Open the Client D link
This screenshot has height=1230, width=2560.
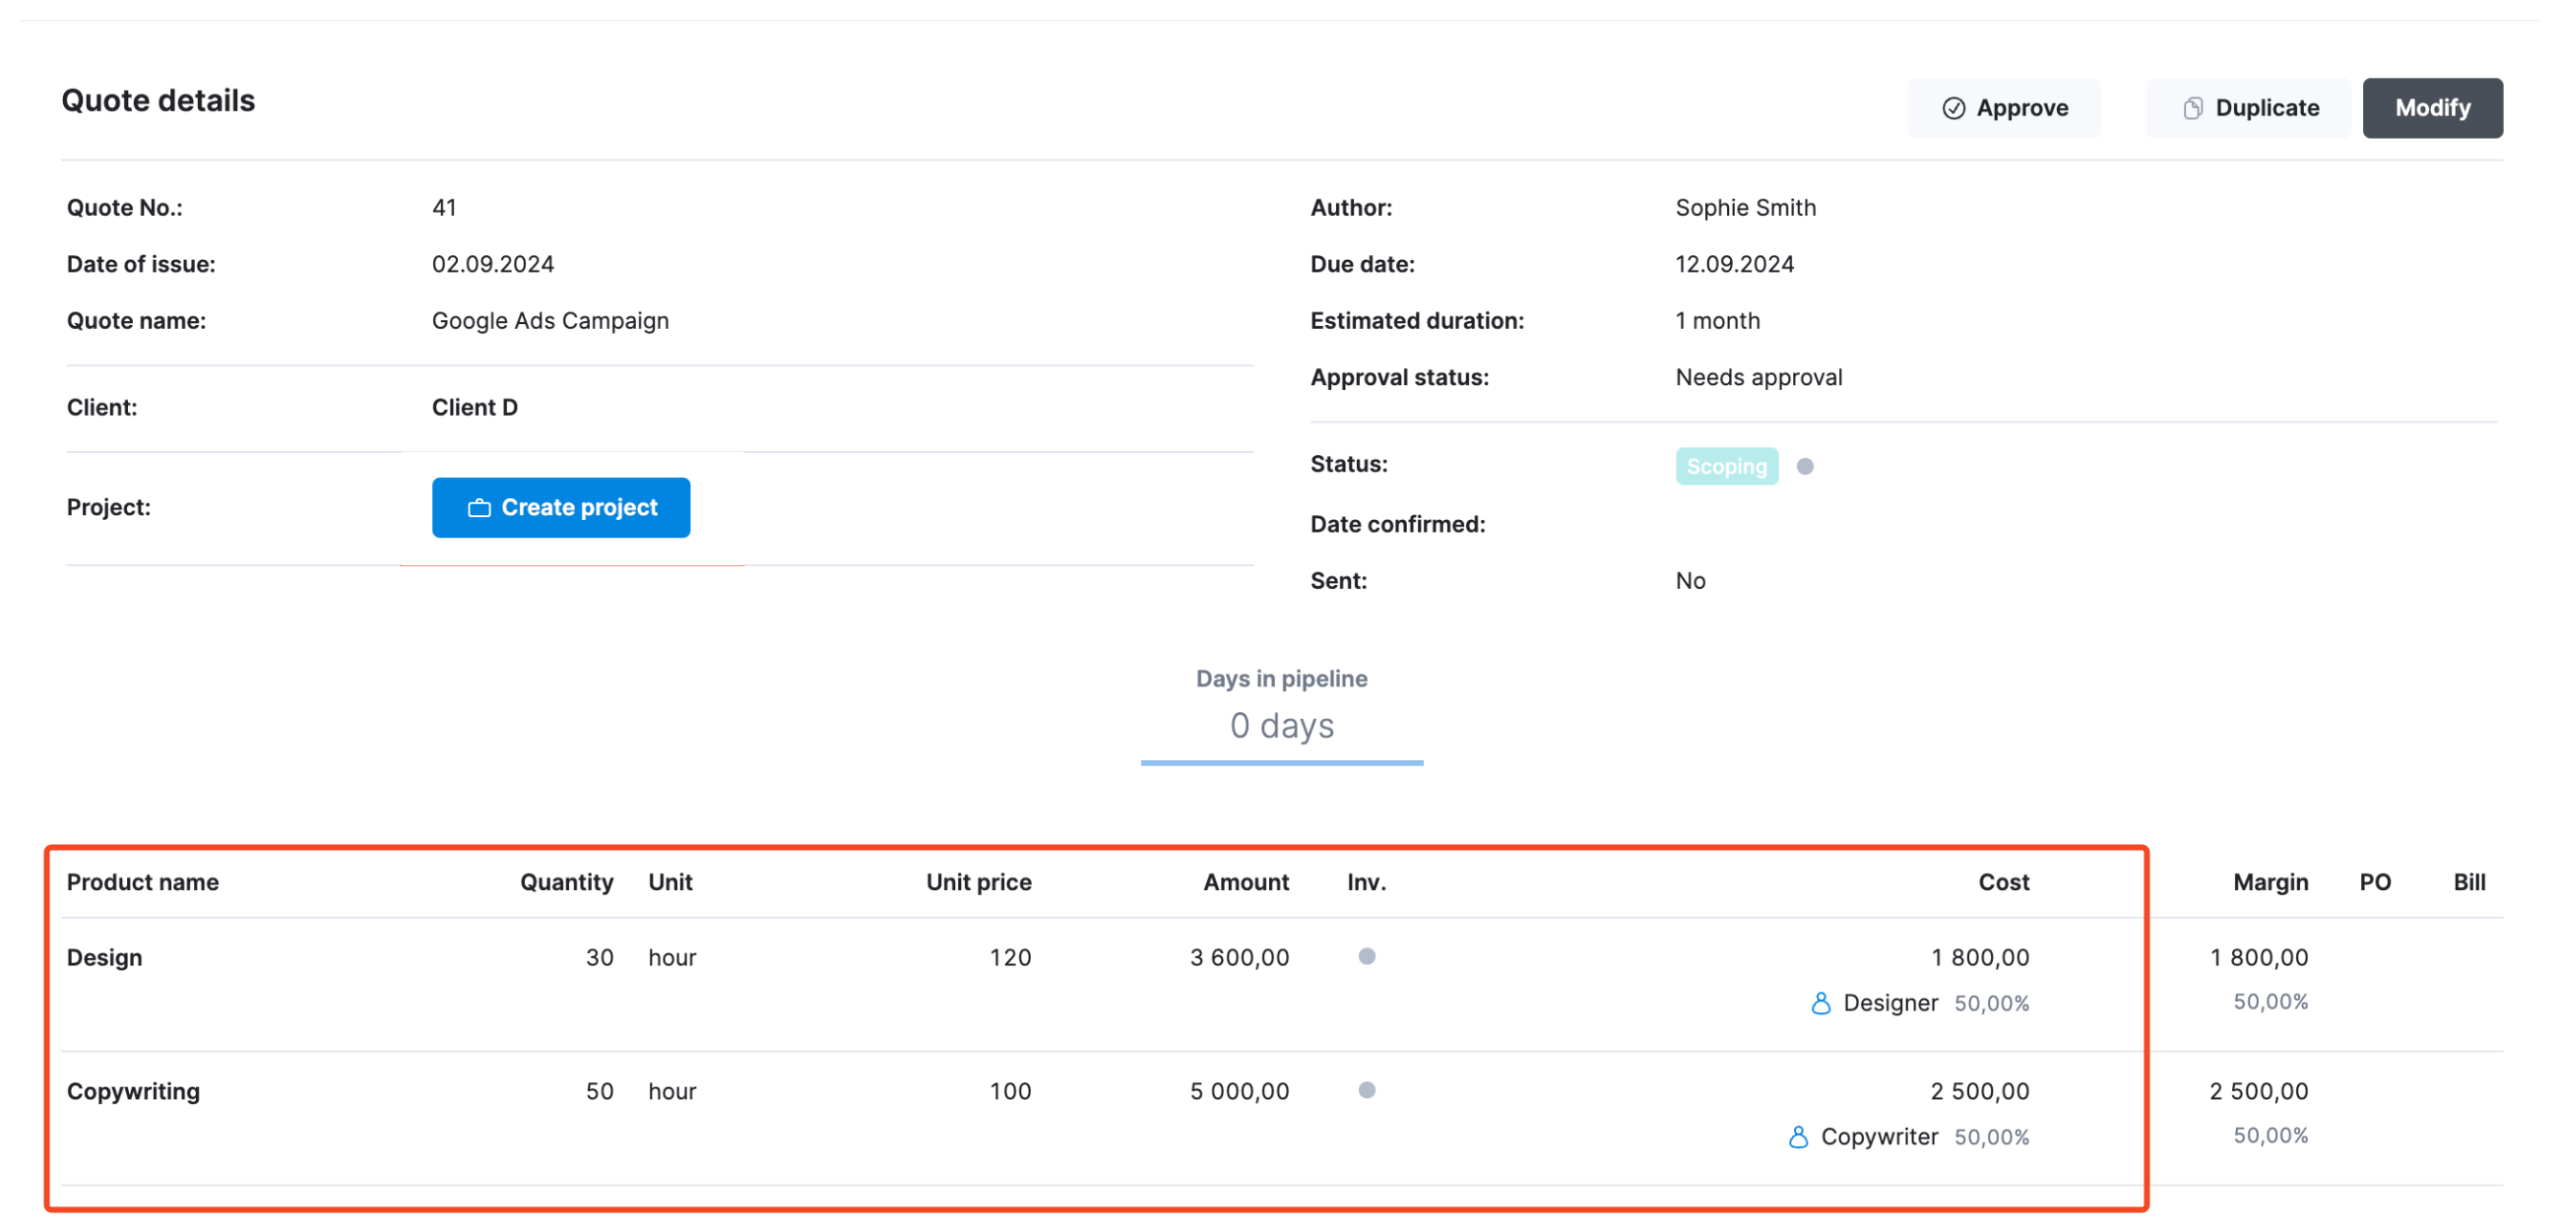[x=474, y=407]
